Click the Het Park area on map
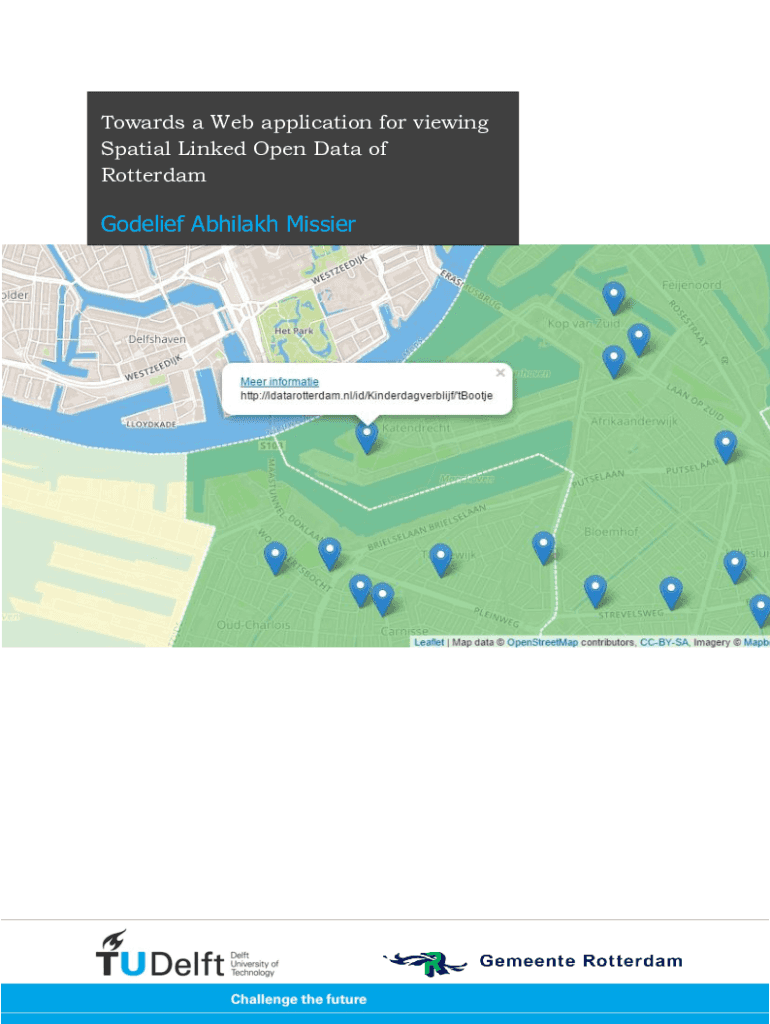The width and height of the screenshot is (770, 1024). point(295,330)
